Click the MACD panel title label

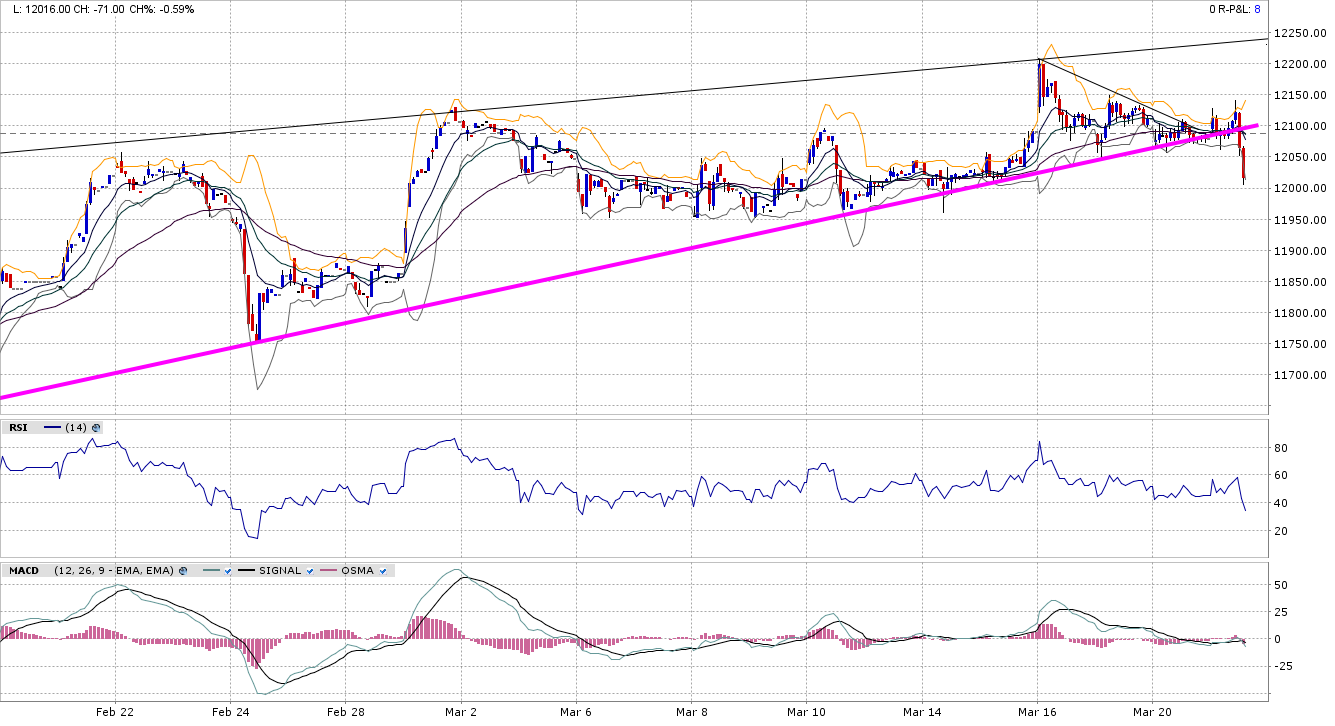click(x=23, y=571)
